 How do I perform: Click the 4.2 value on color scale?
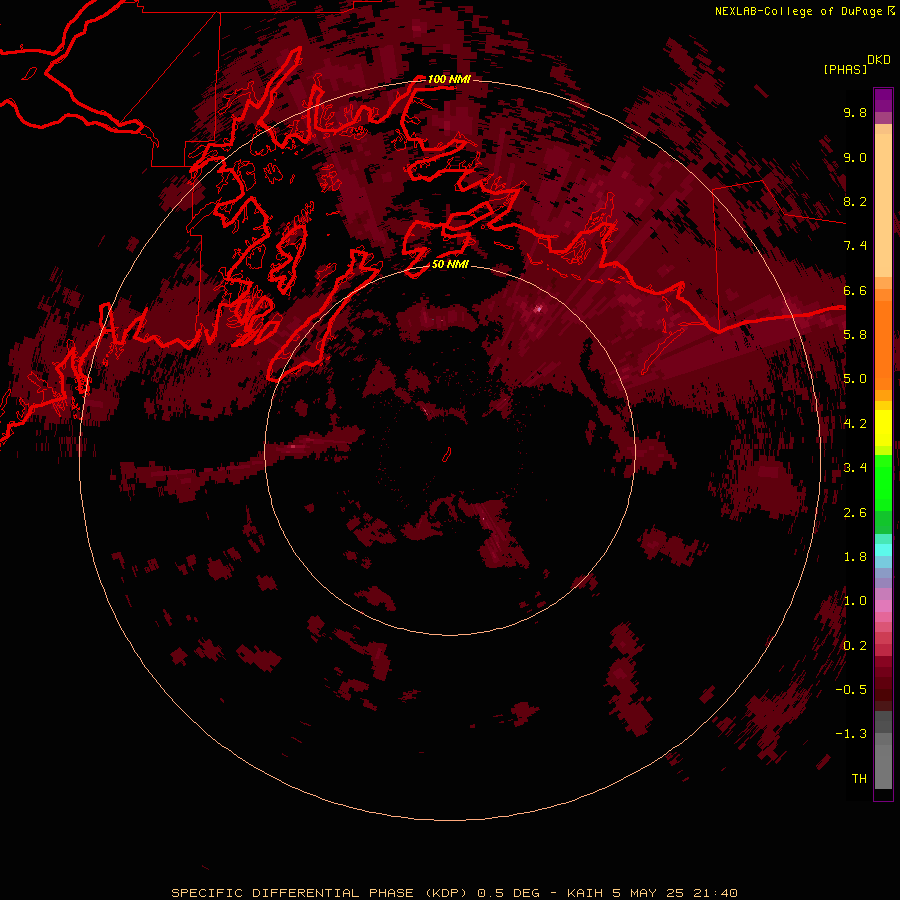(855, 424)
